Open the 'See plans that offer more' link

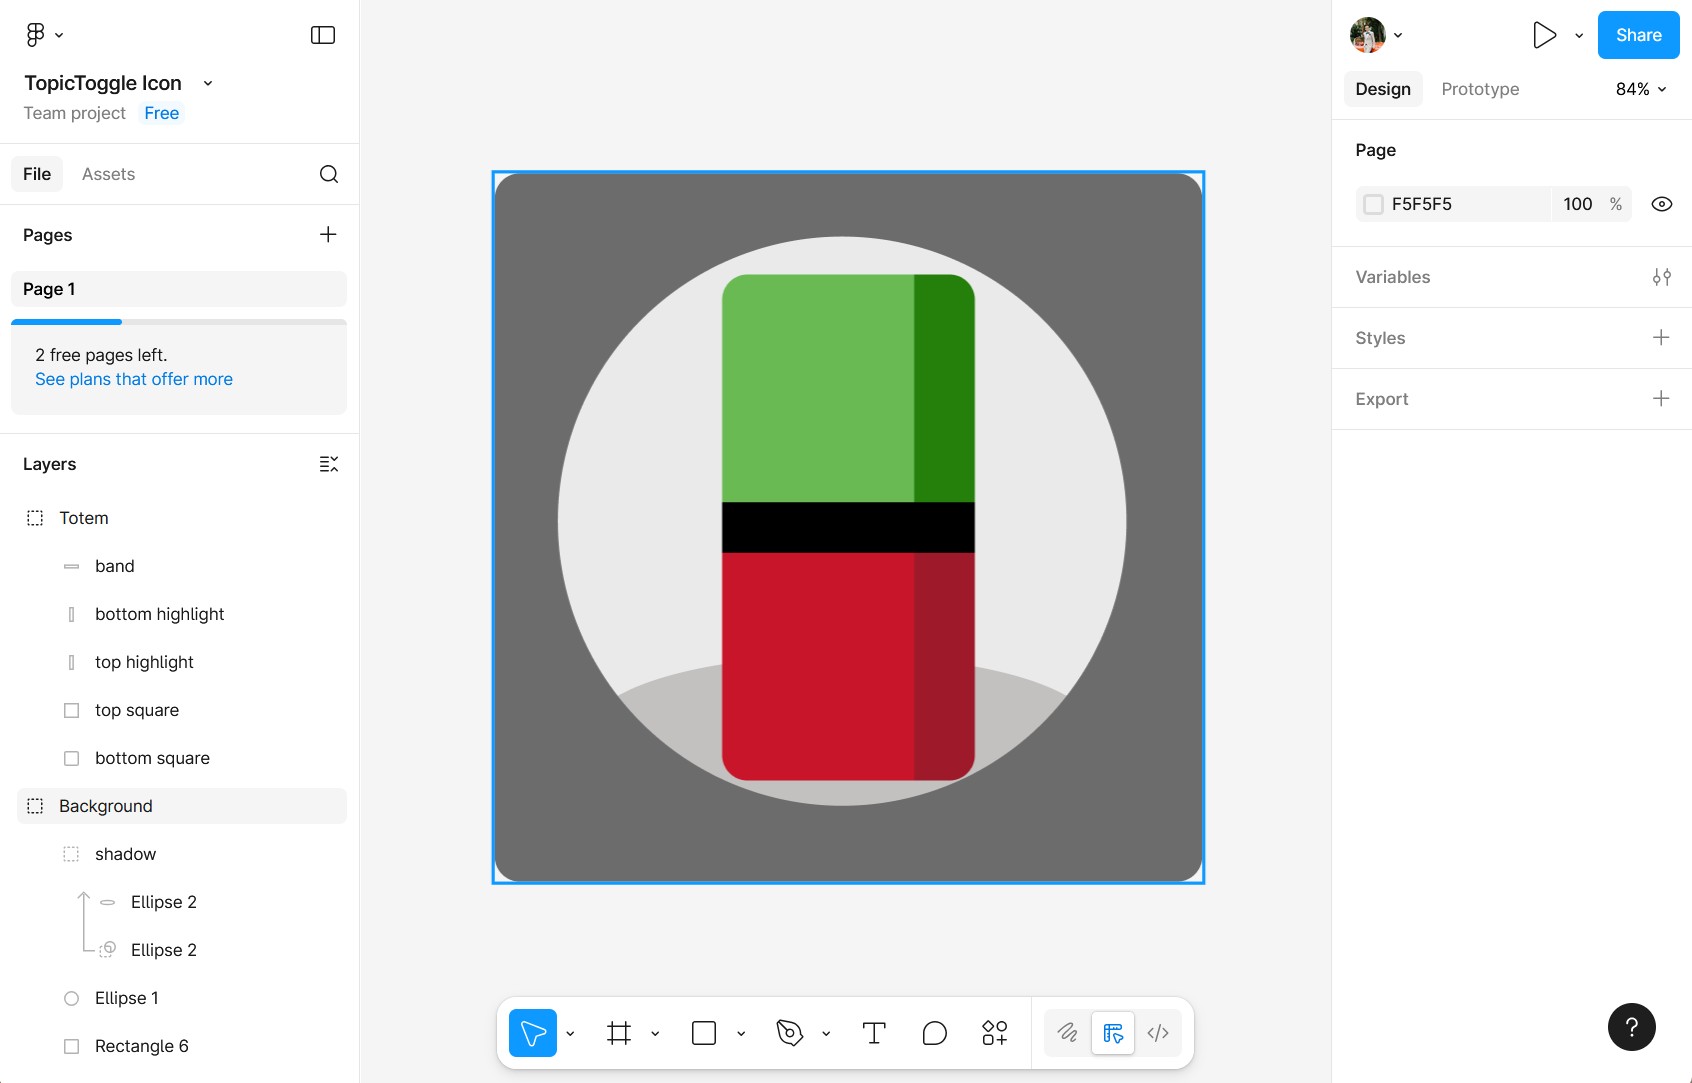pos(134,378)
